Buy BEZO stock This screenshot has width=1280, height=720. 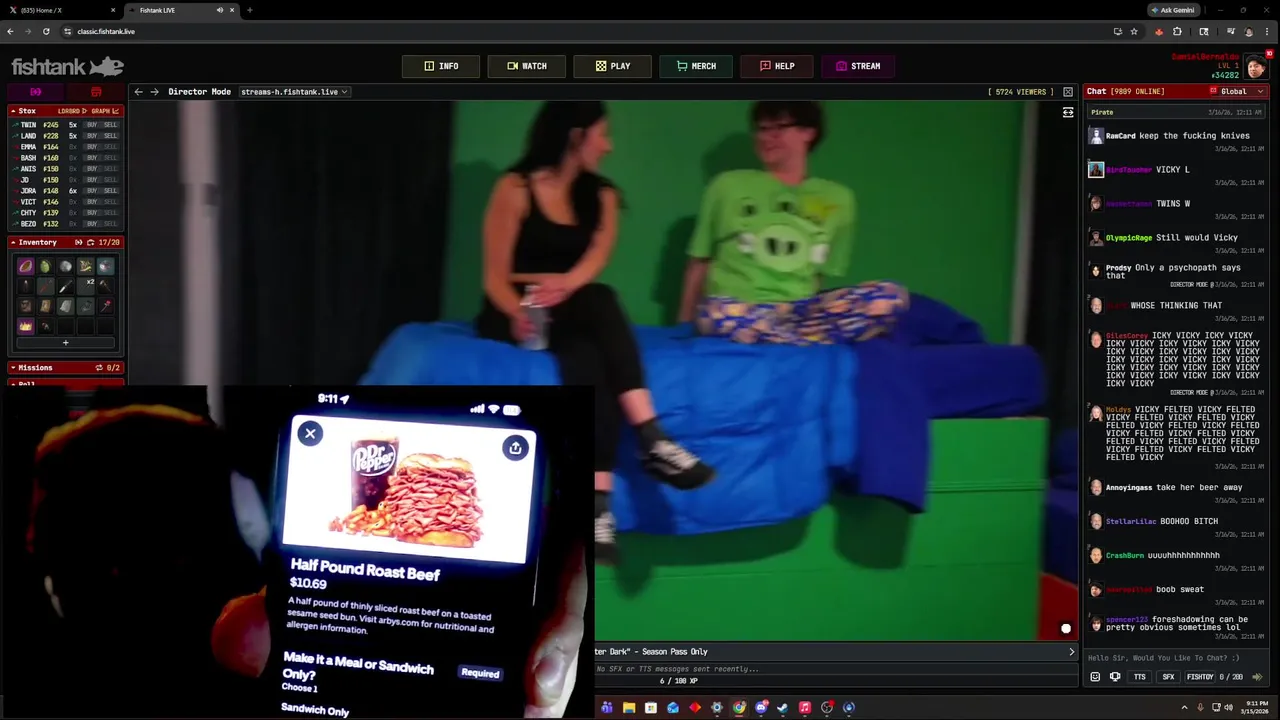coord(91,224)
